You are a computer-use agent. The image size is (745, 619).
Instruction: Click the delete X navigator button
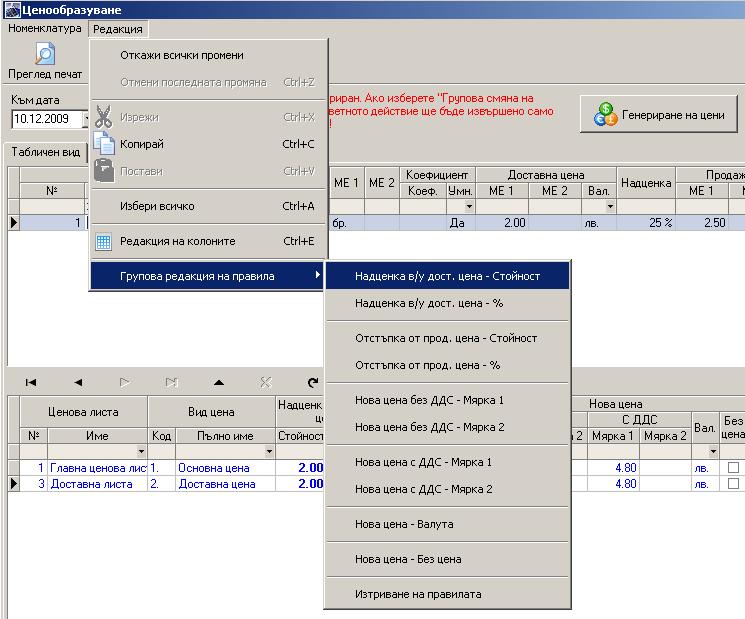(266, 382)
